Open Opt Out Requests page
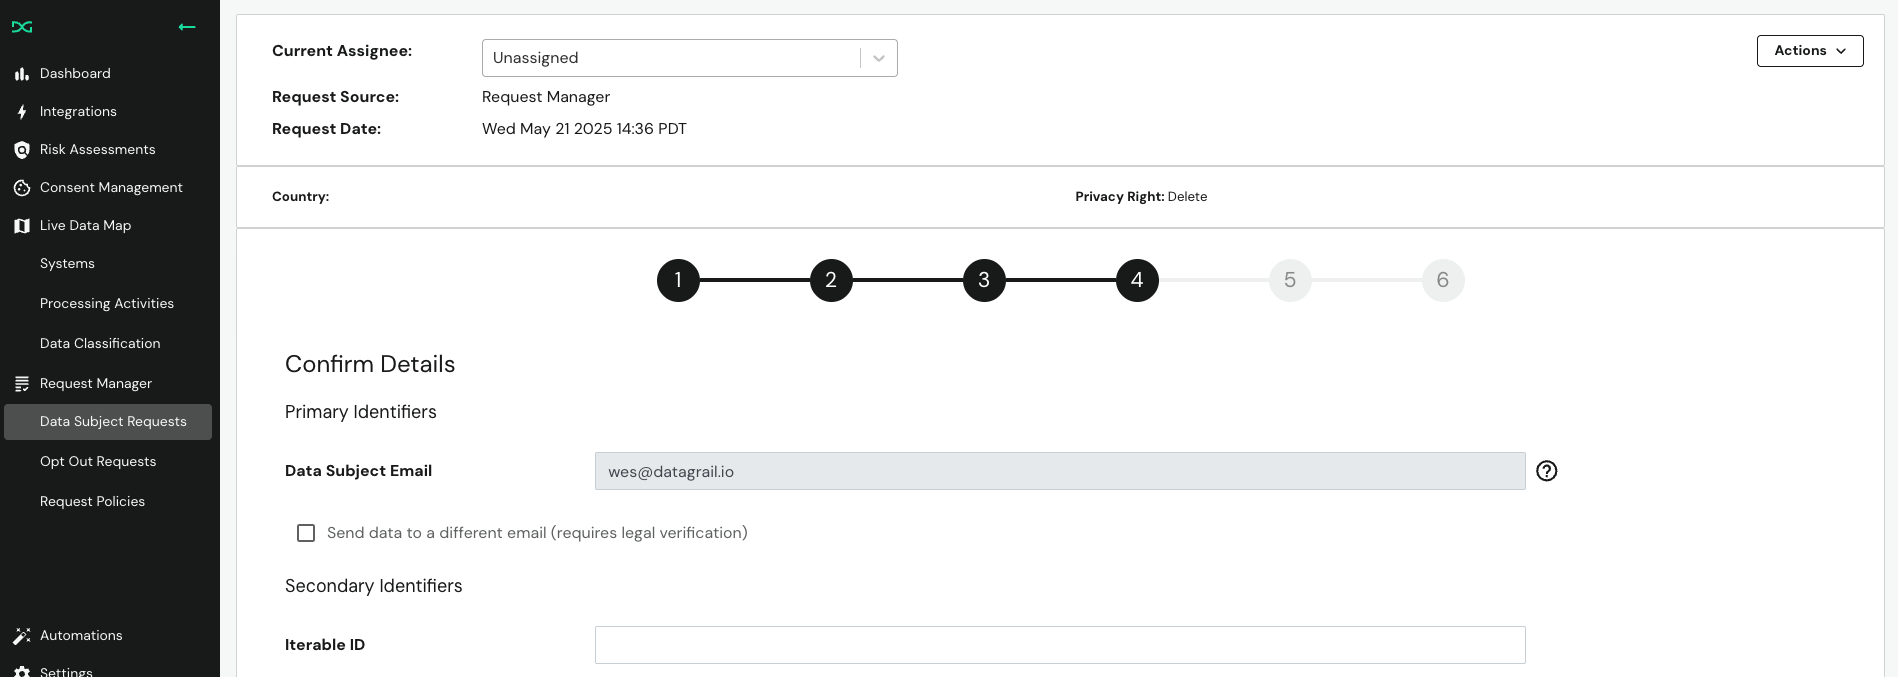 coord(98,462)
